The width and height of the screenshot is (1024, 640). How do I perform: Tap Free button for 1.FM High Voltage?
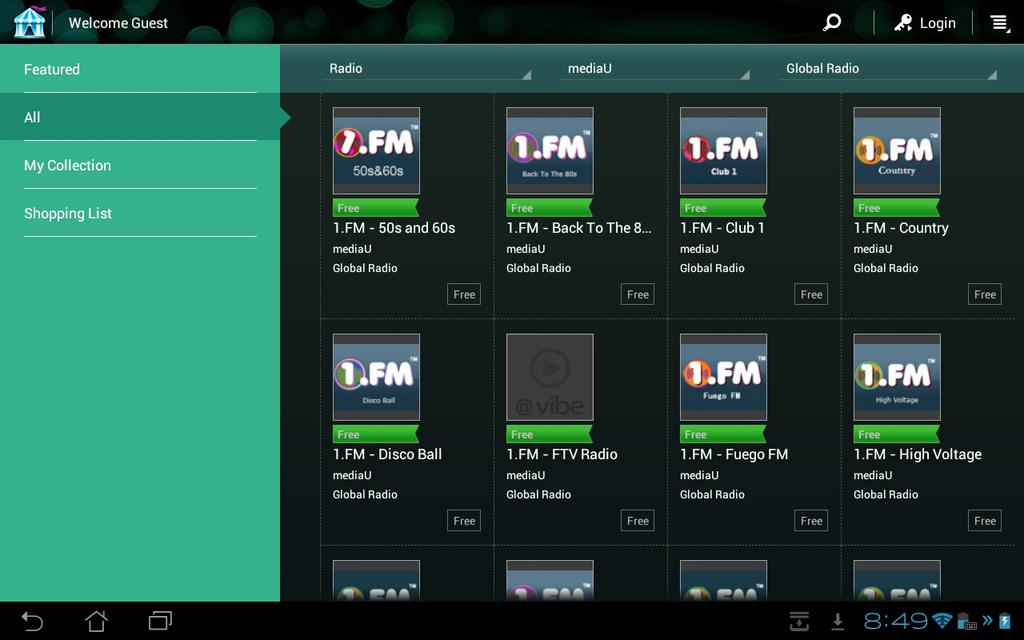(x=985, y=521)
